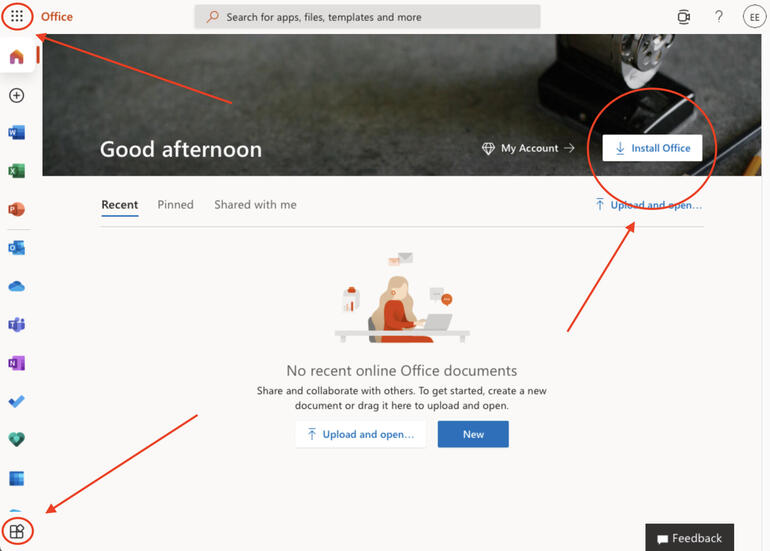Screen dimensions: 770x551
Task: Click the Office brand link
Action: pyautogui.click(x=56, y=17)
